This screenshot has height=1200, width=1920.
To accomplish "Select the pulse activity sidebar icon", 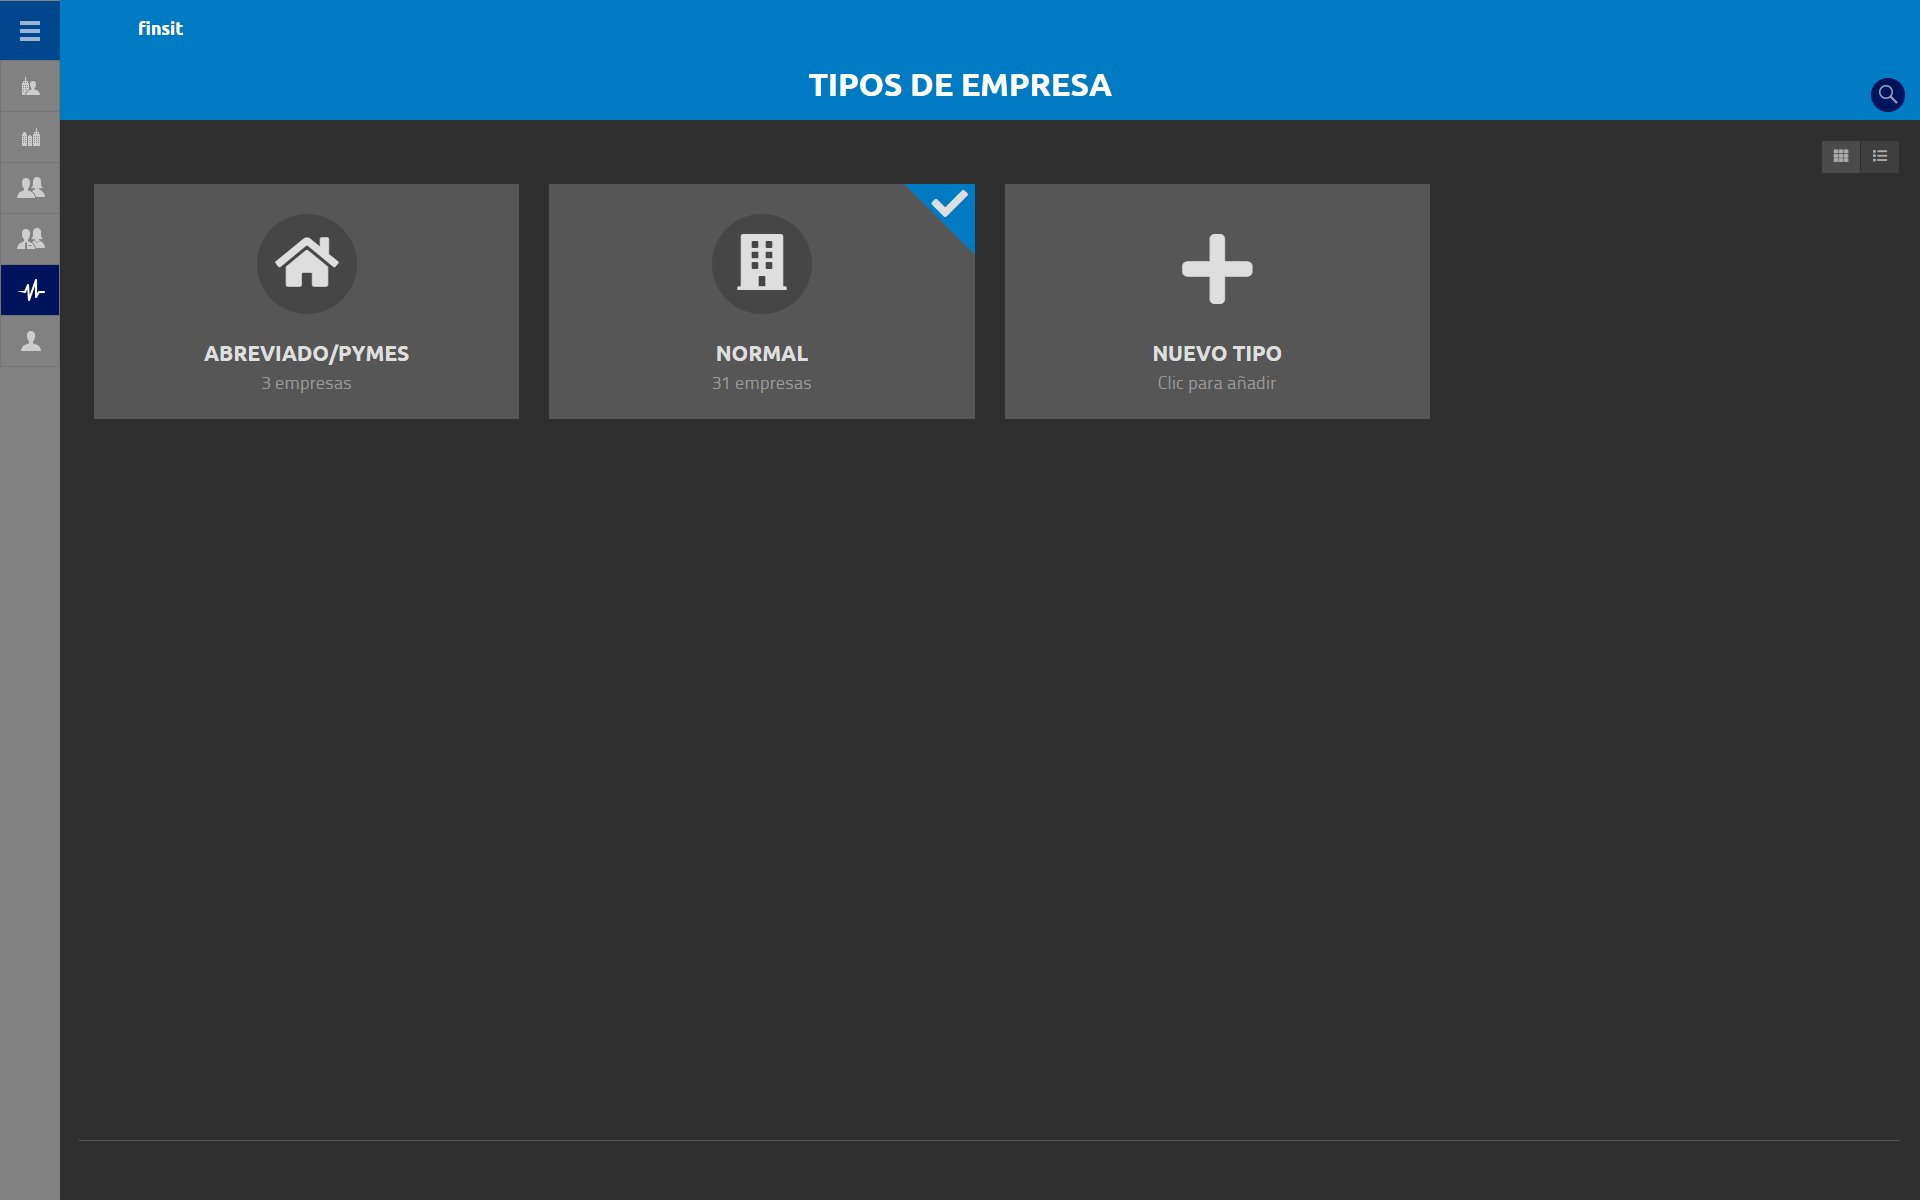I will coord(30,290).
